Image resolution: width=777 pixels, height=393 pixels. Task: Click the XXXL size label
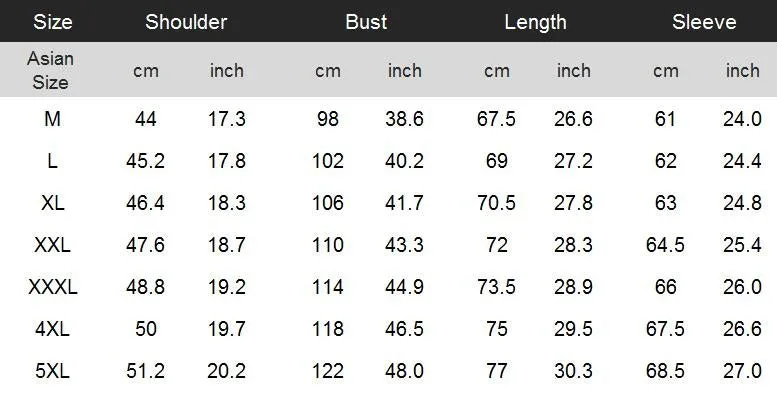53,287
